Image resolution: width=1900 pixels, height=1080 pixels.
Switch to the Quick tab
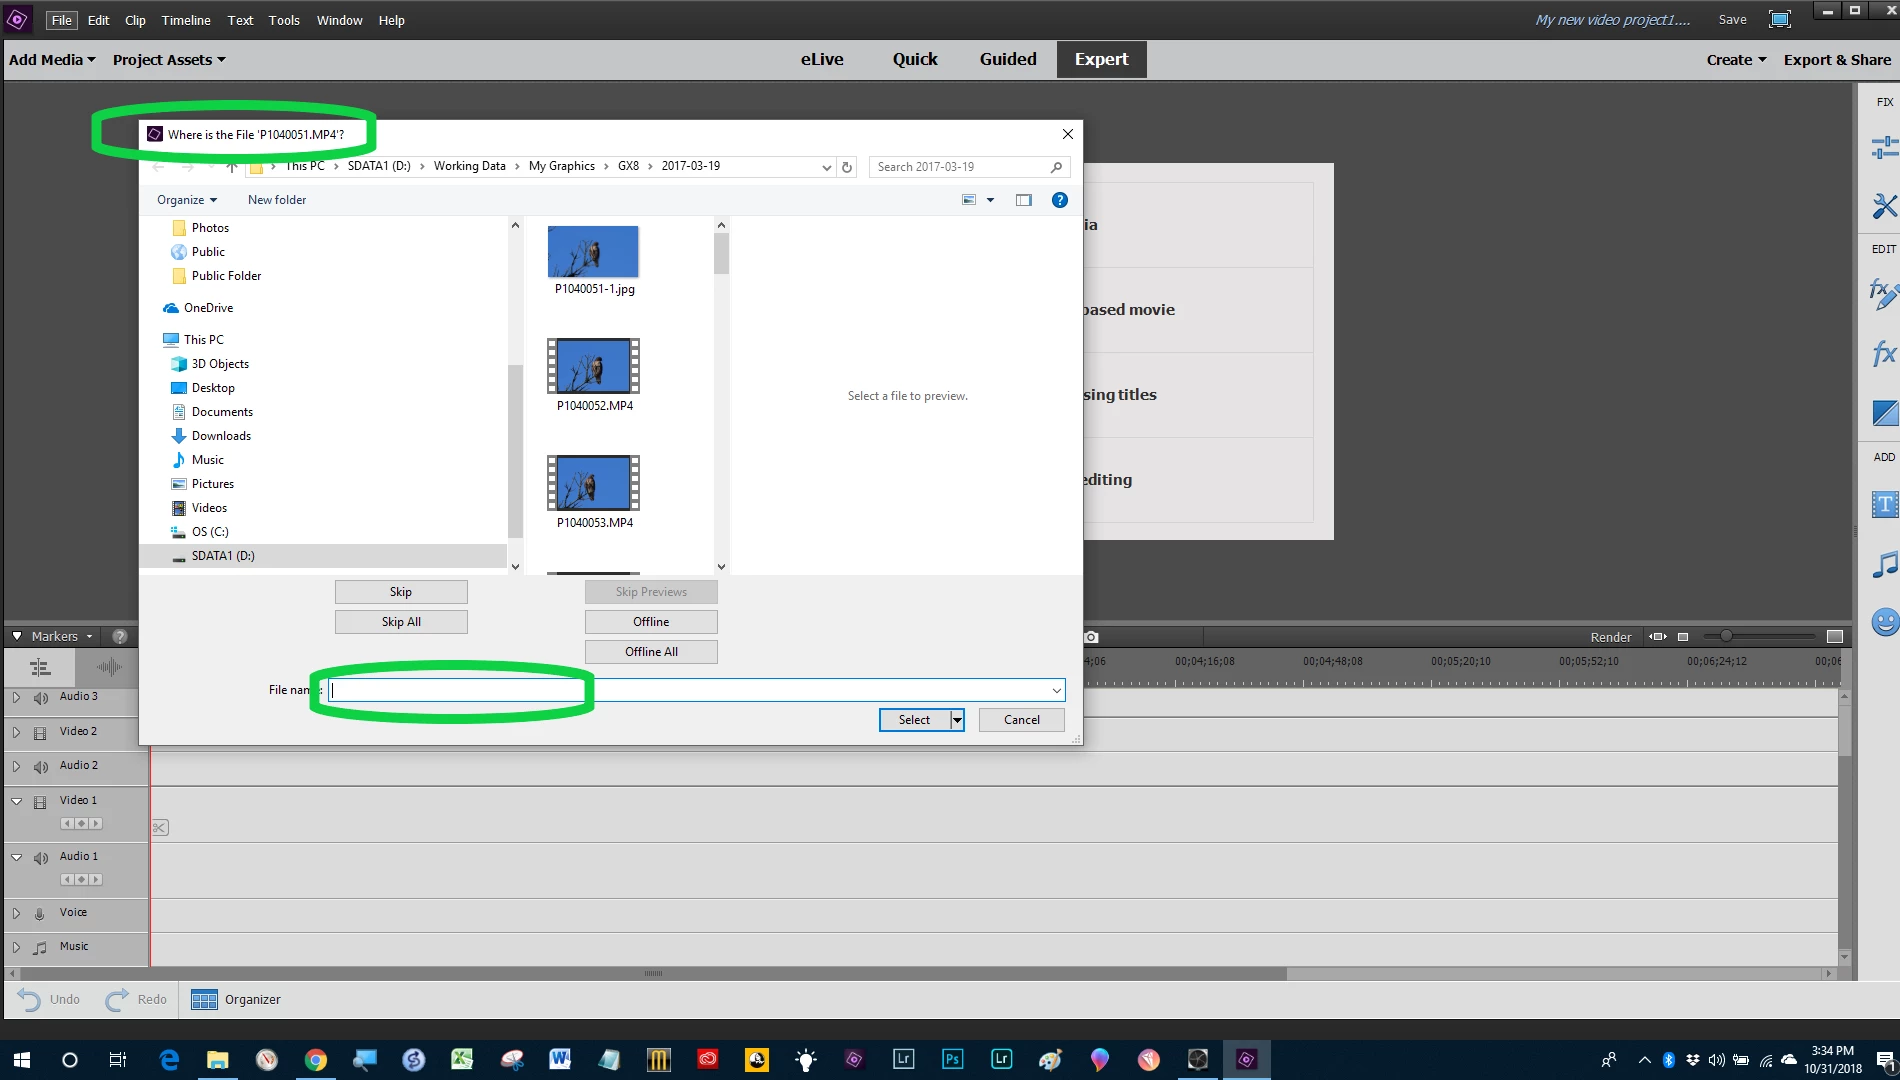pyautogui.click(x=915, y=59)
